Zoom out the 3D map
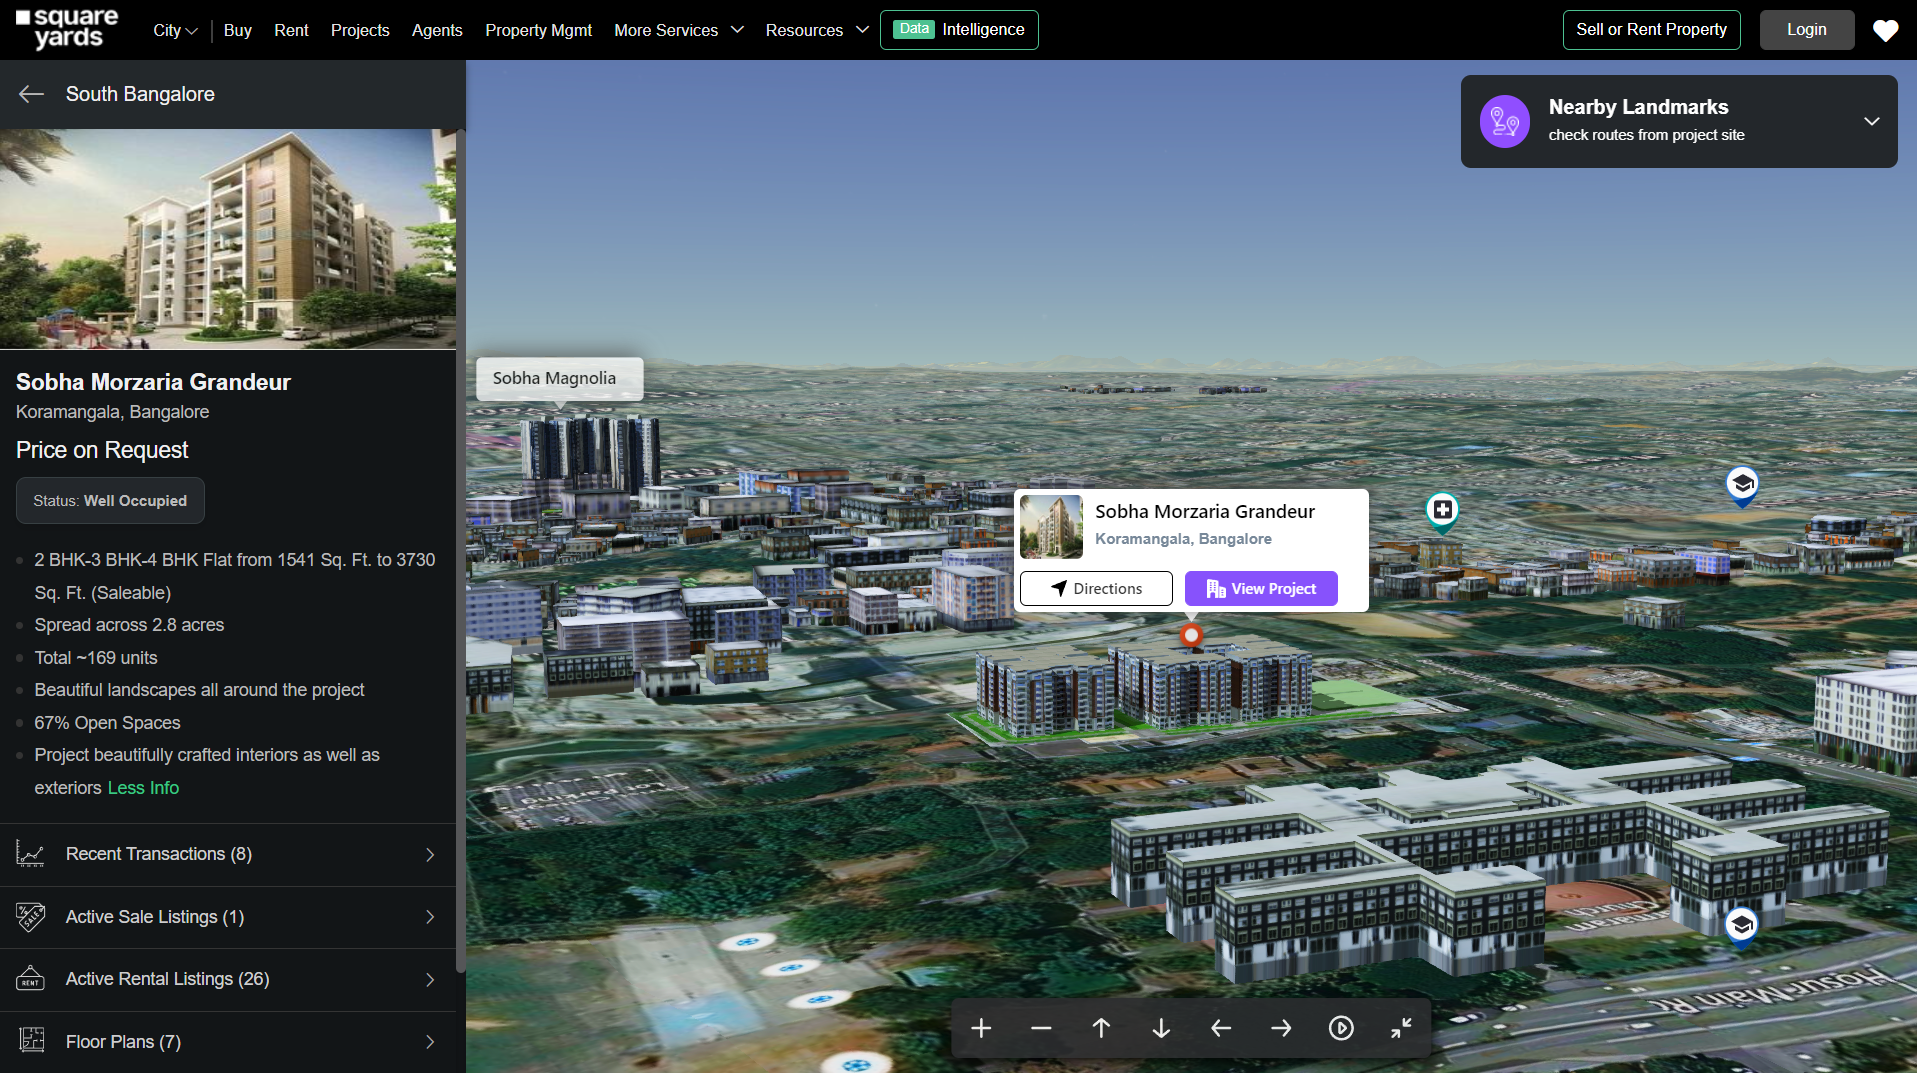1917x1073 pixels. (1041, 1028)
